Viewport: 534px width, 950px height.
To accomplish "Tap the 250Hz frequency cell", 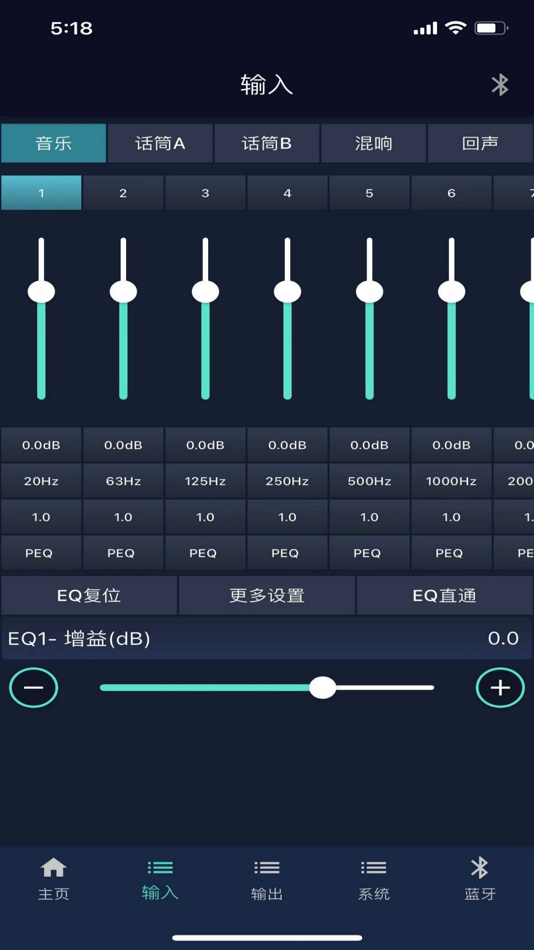I will [287, 481].
